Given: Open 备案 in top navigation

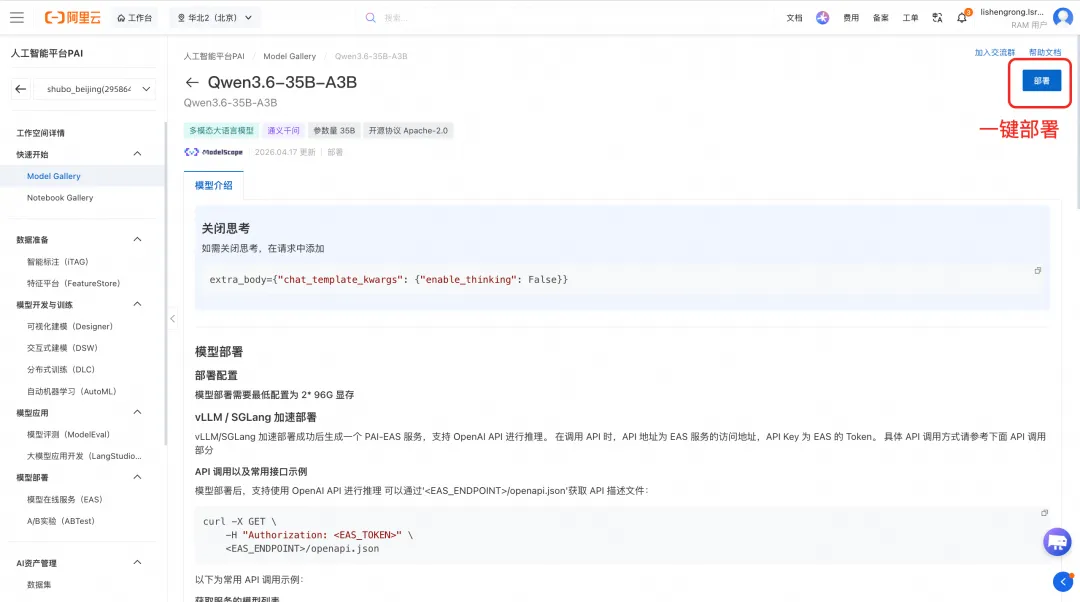Looking at the screenshot, I should click(881, 18).
